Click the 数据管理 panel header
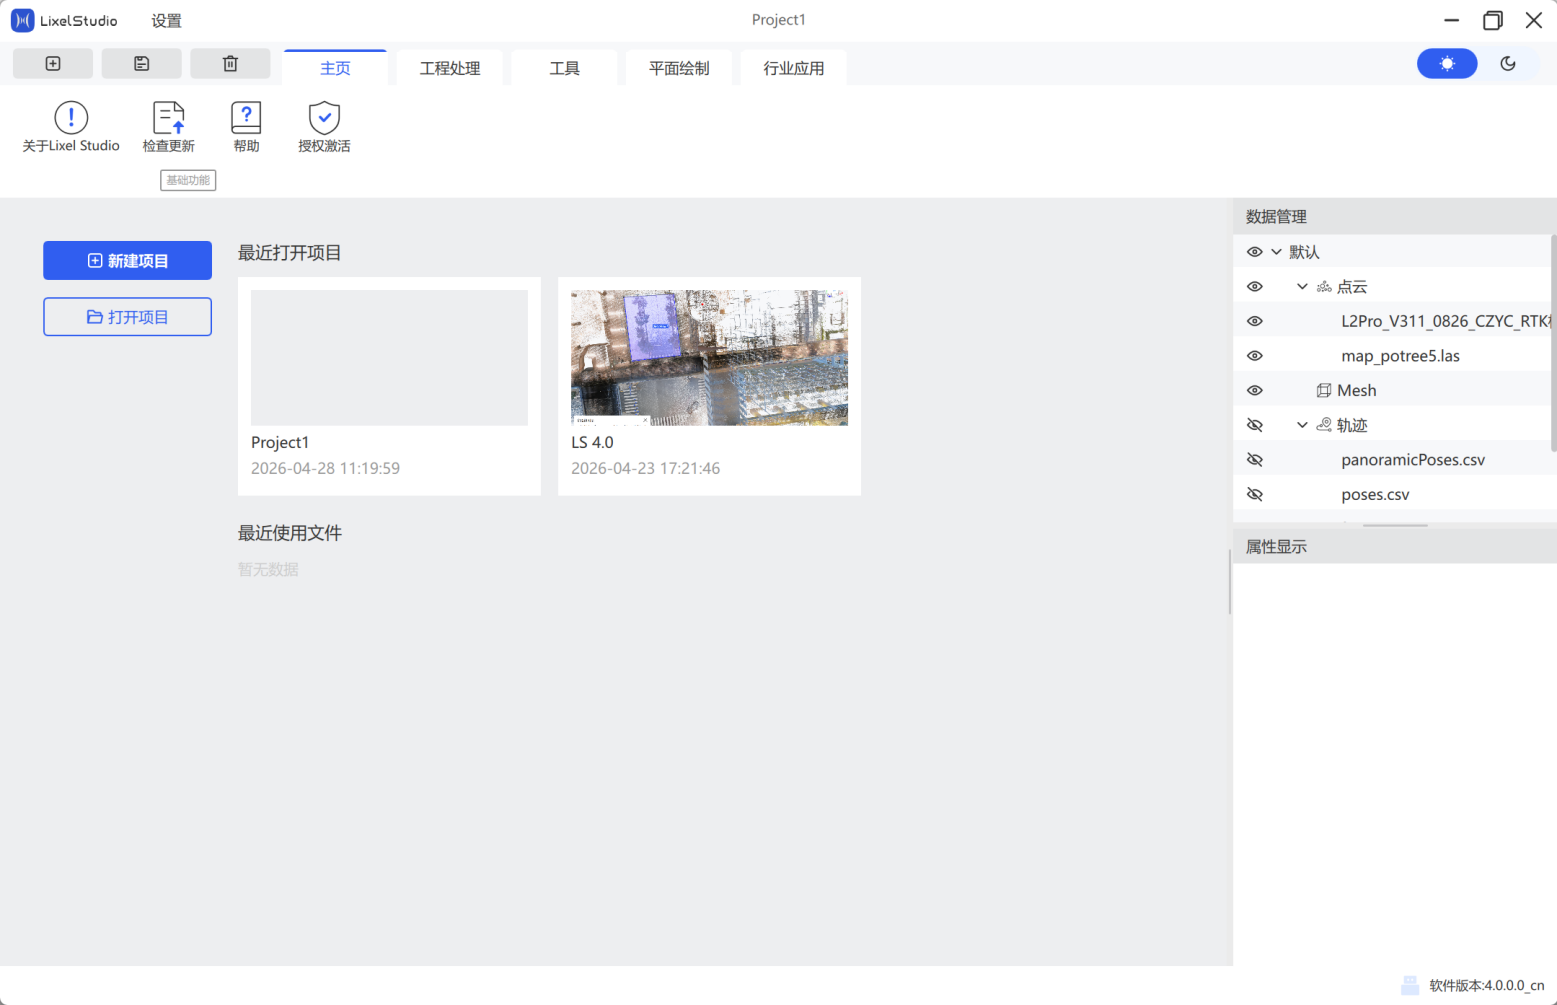This screenshot has width=1557, height=1005. 1395,217
